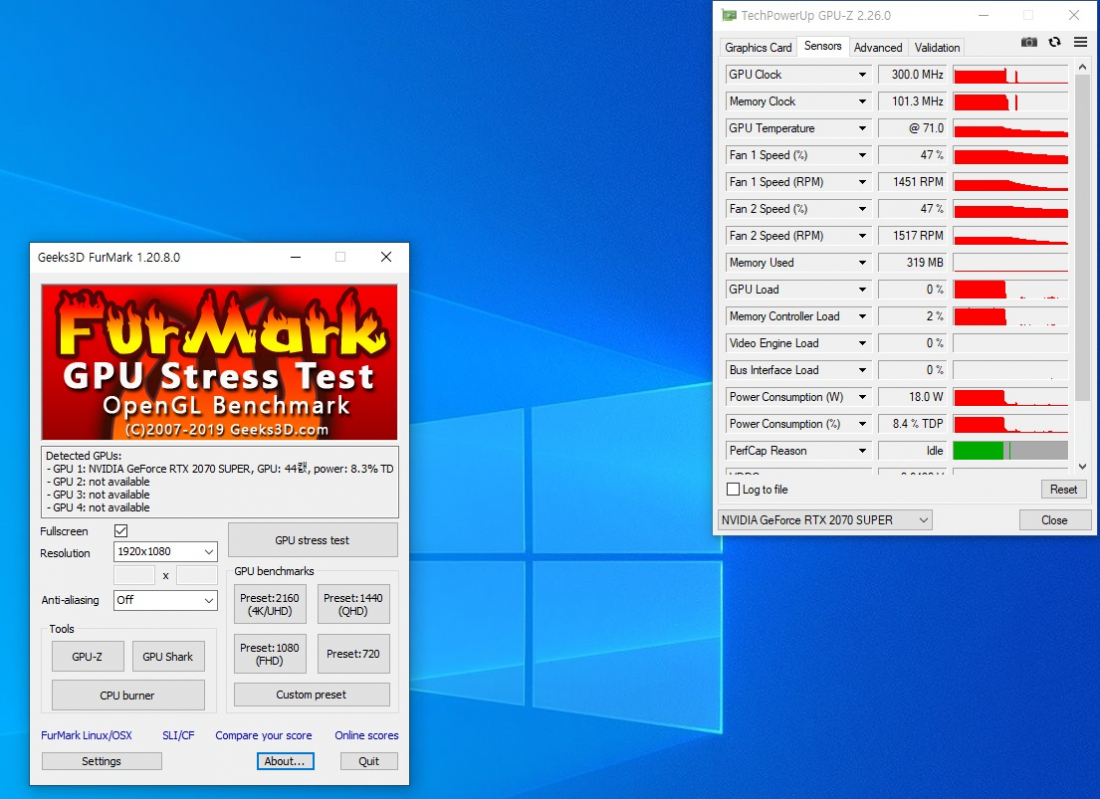The image size is (1100, 799).
Task: Follow the Compare your score link
Action: (x=264, y=735)
